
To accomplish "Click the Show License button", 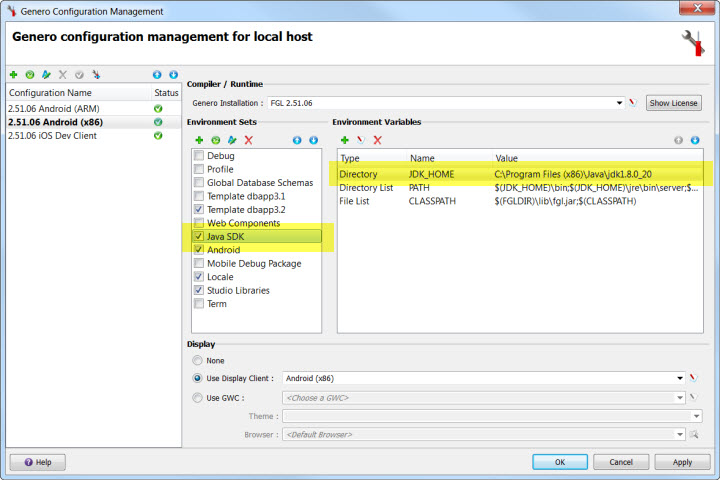I will pos(674,103).
